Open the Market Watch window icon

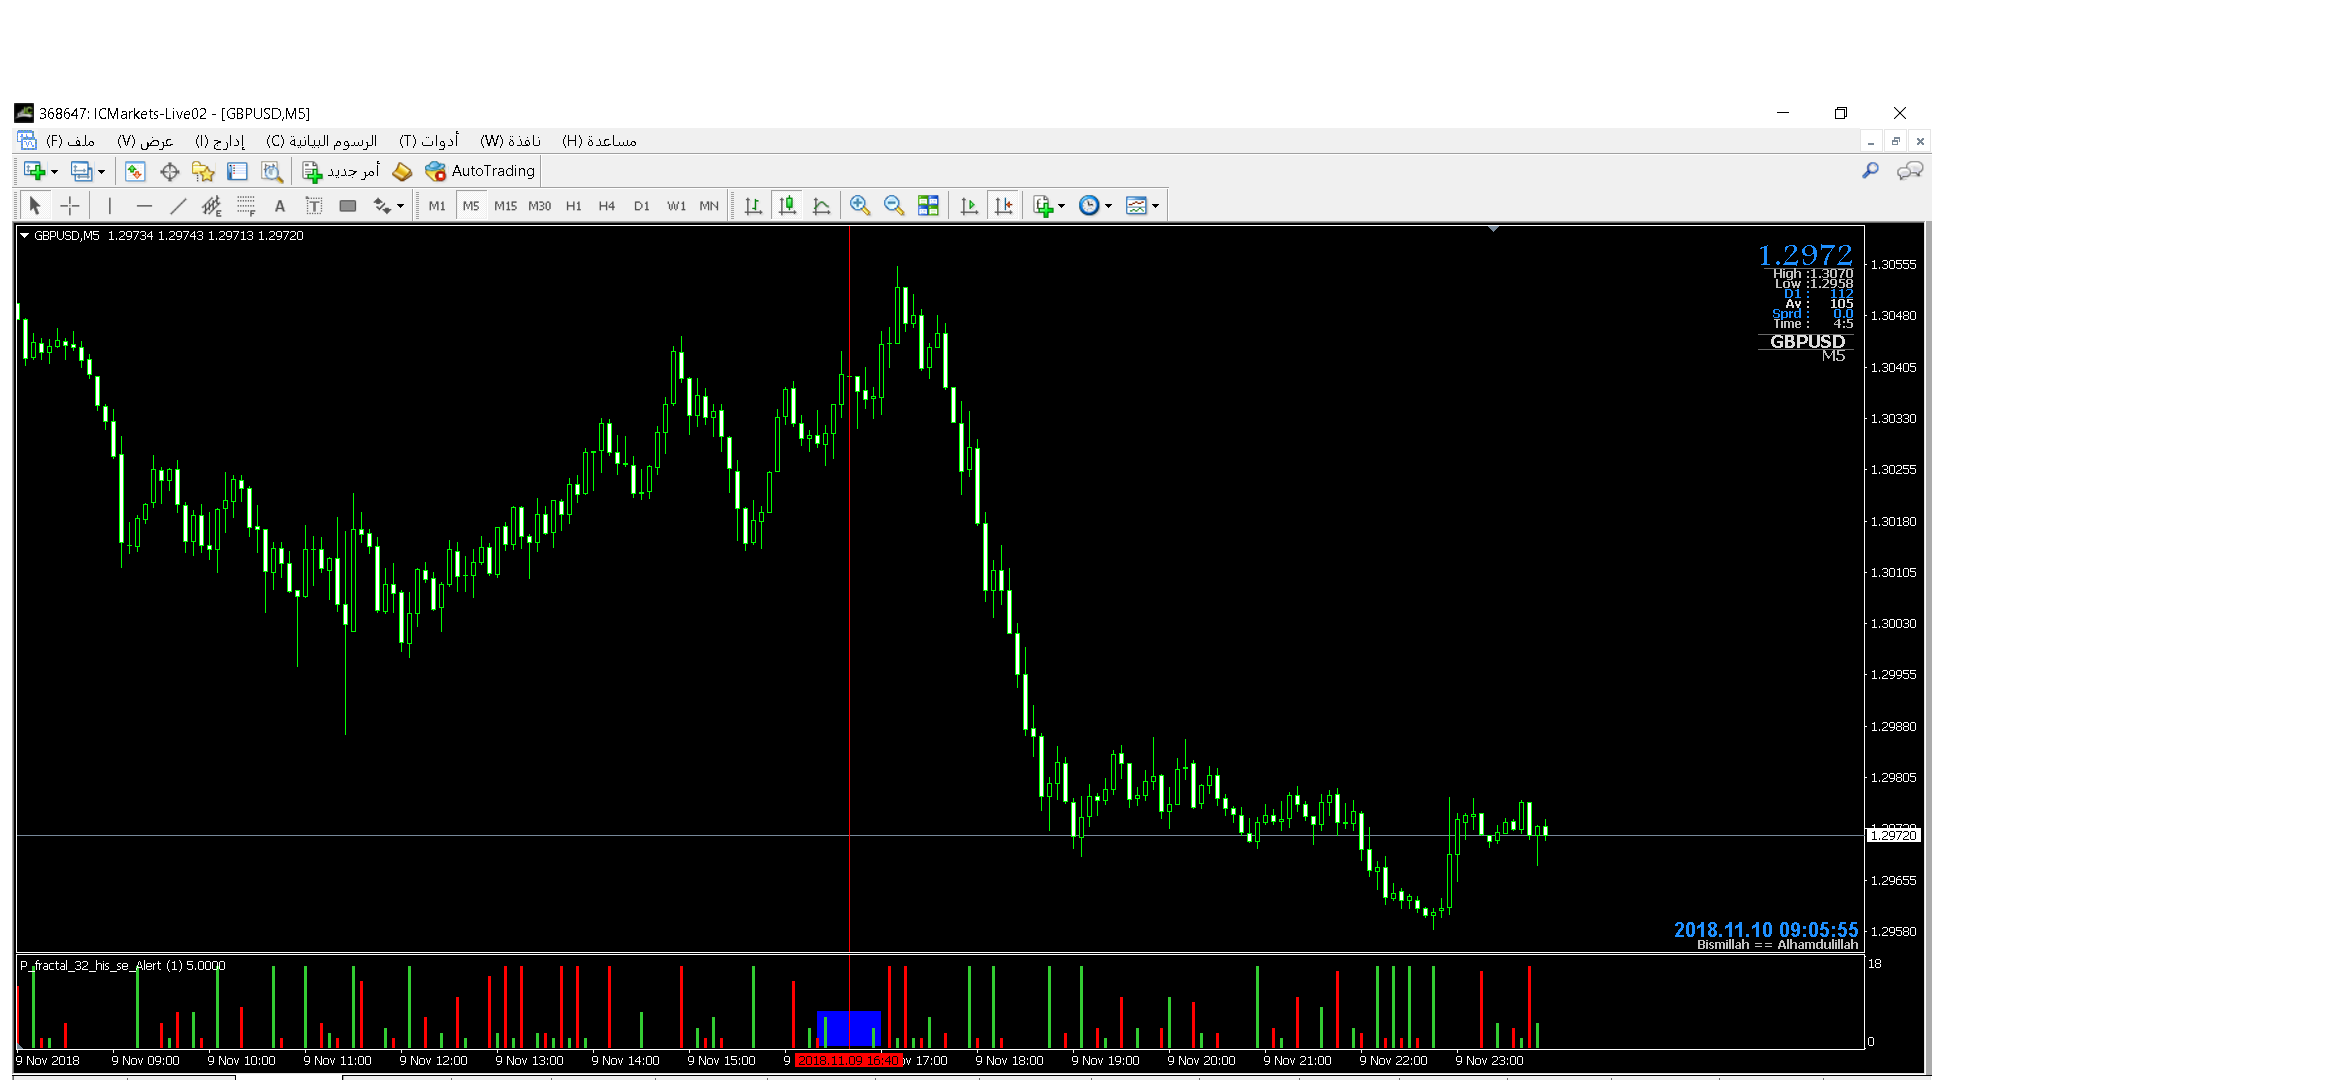click(135, 172)
